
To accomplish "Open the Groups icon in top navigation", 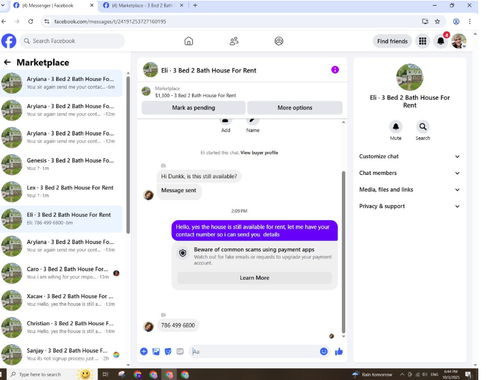I will (x=279, y=41).
